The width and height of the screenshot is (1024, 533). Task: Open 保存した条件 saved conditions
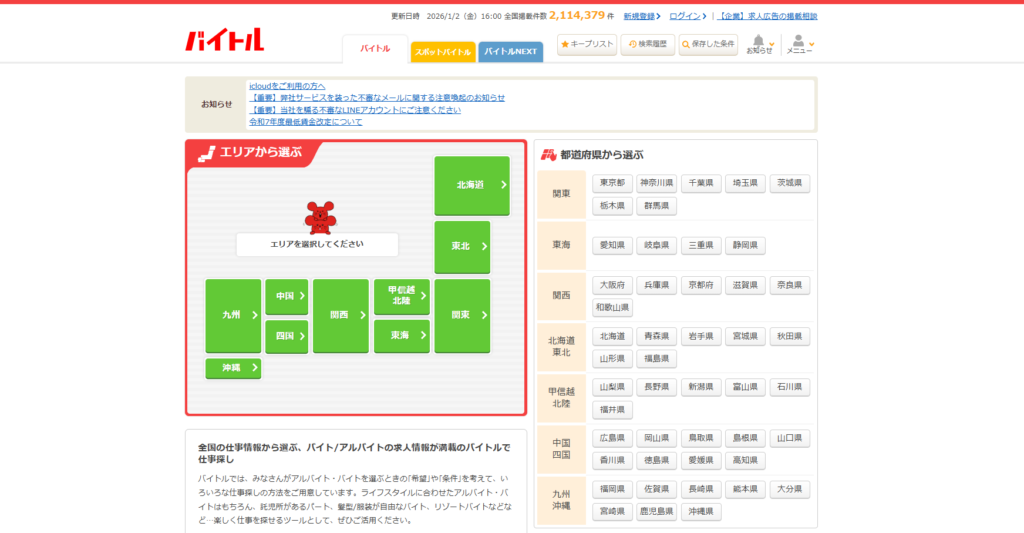click(x=708, y=44)
